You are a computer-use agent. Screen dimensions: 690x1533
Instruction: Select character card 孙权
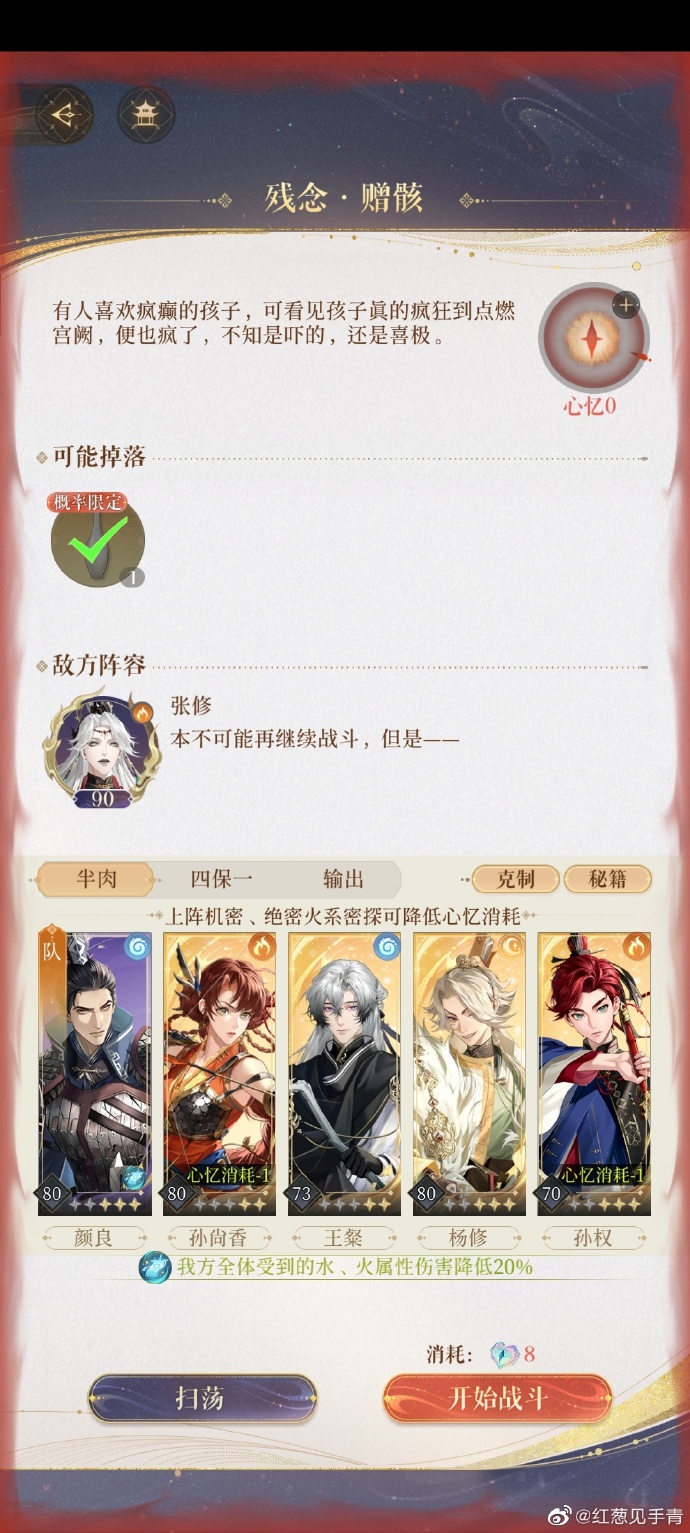coord(594,1074)
